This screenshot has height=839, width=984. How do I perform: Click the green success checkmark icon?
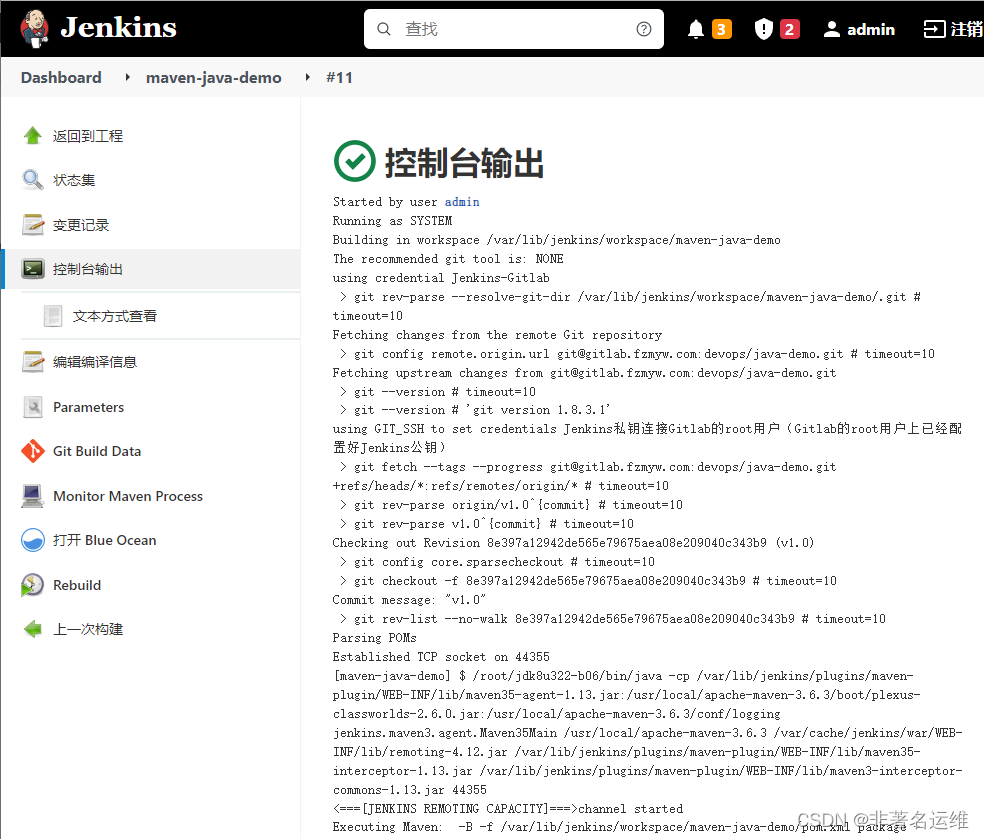[x=355, y=161]
